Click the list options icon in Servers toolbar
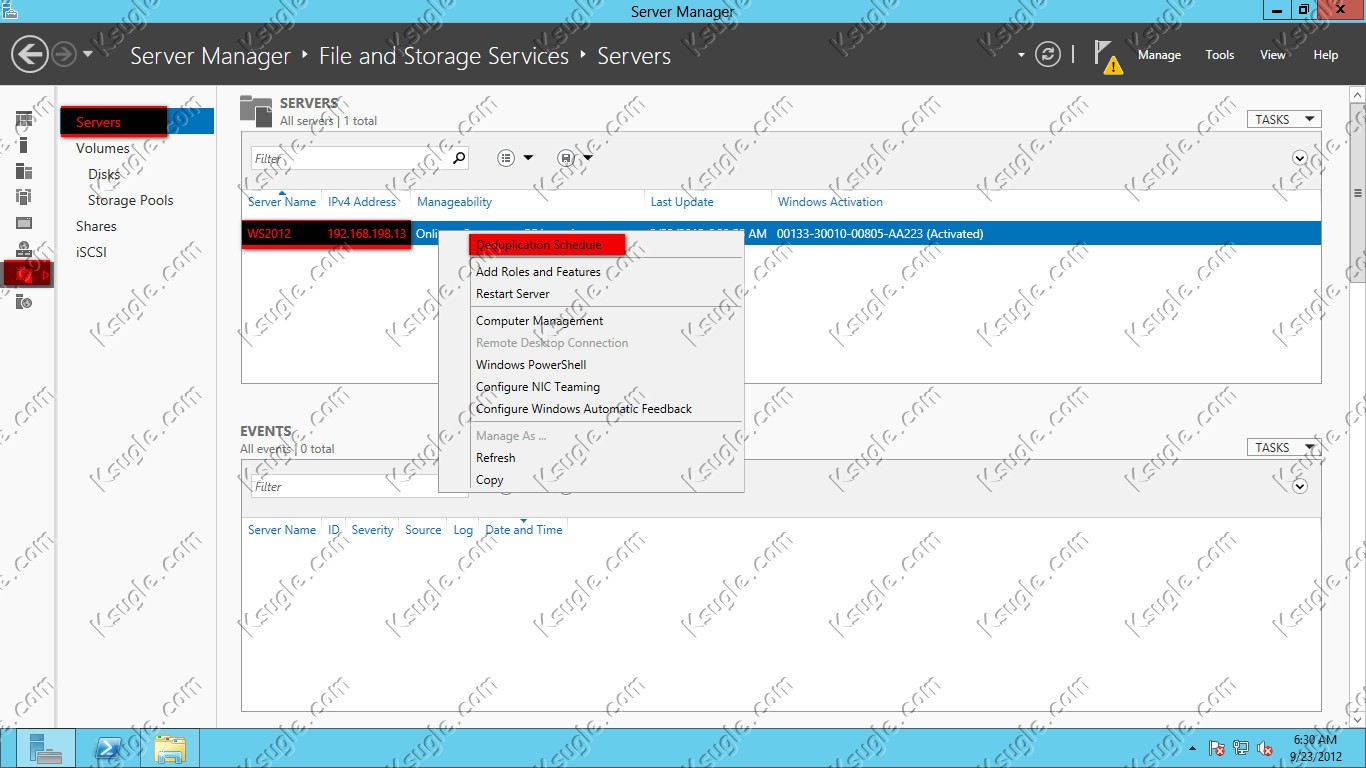 pyautogui.click(x=506, y=158)
